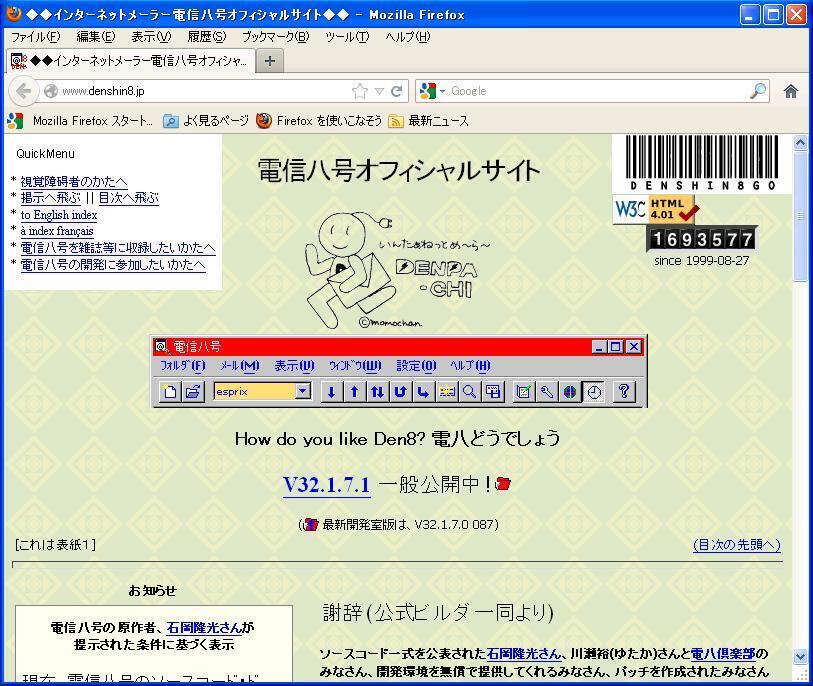Click 設定(O) menu in 電信八号 window
813x686 pixels.
pyautogui.click(x=416, y=366)
